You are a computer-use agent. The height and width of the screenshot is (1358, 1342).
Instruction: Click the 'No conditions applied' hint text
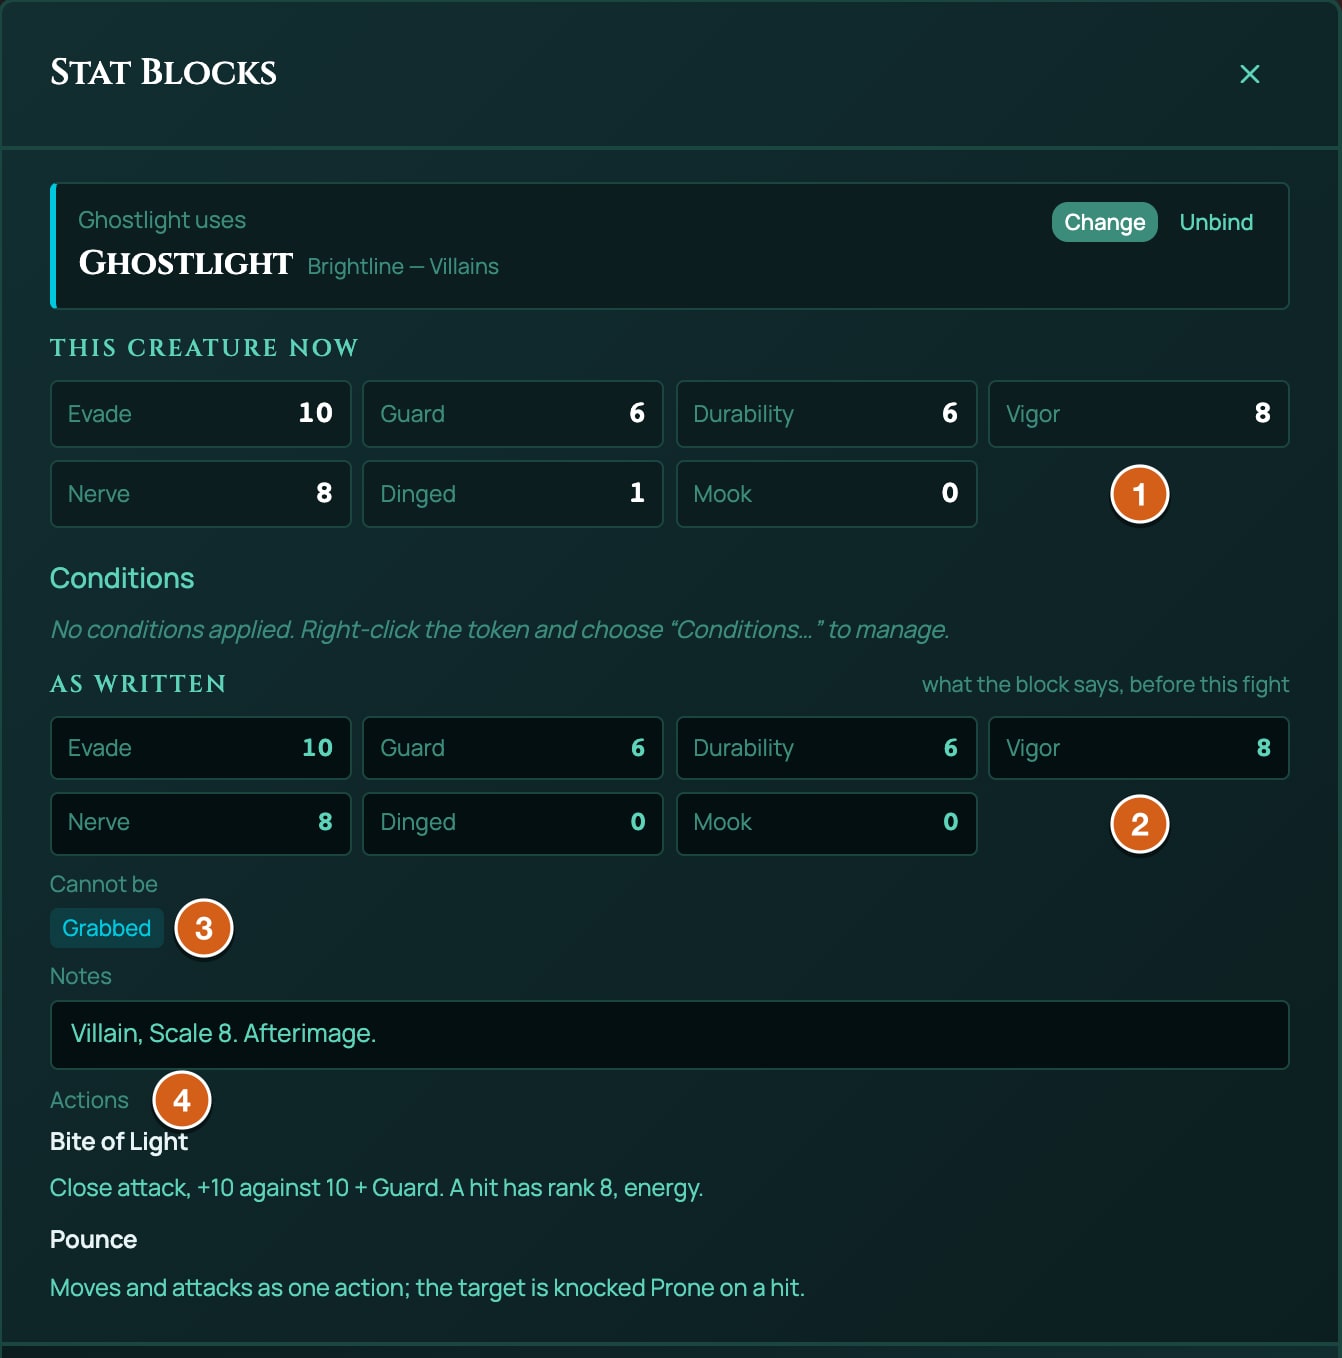pyautogui.click(x=500, y=630)
